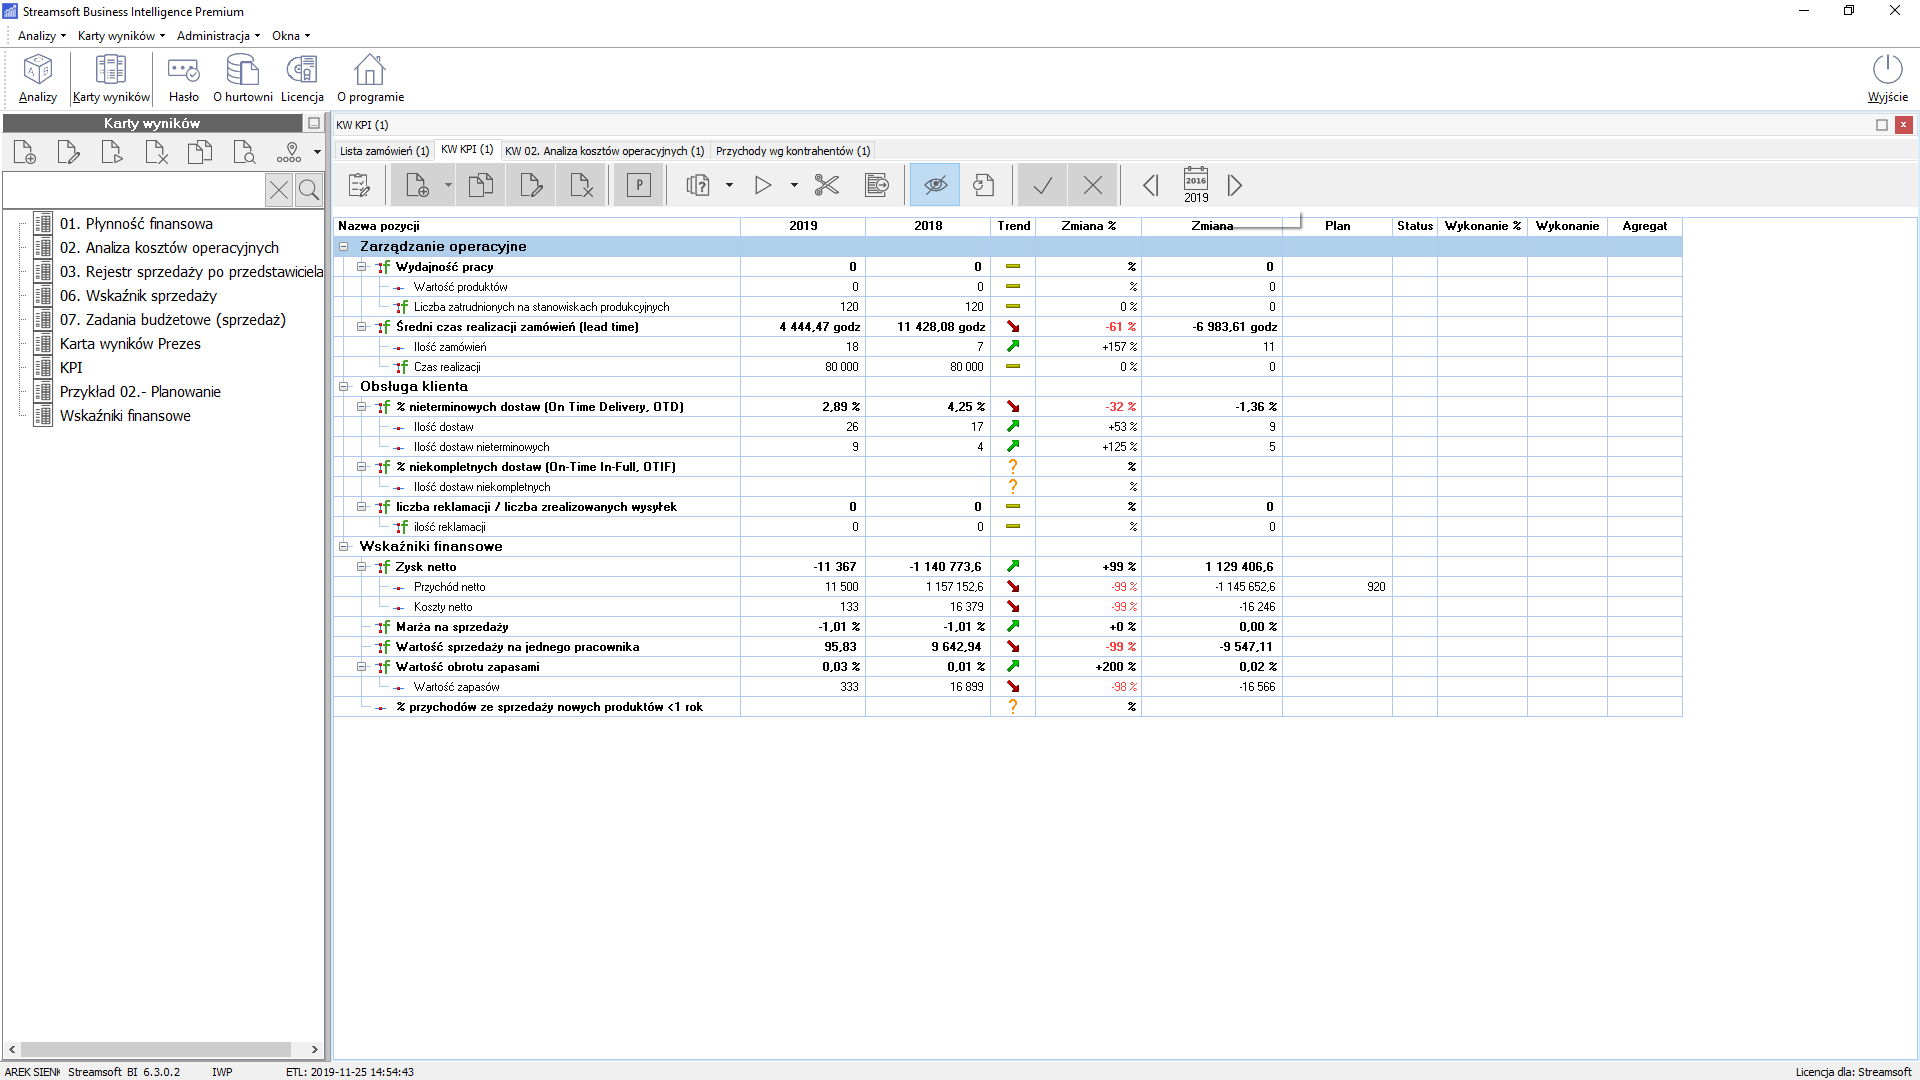Click the location-path icon in left panel

[289, 152]
